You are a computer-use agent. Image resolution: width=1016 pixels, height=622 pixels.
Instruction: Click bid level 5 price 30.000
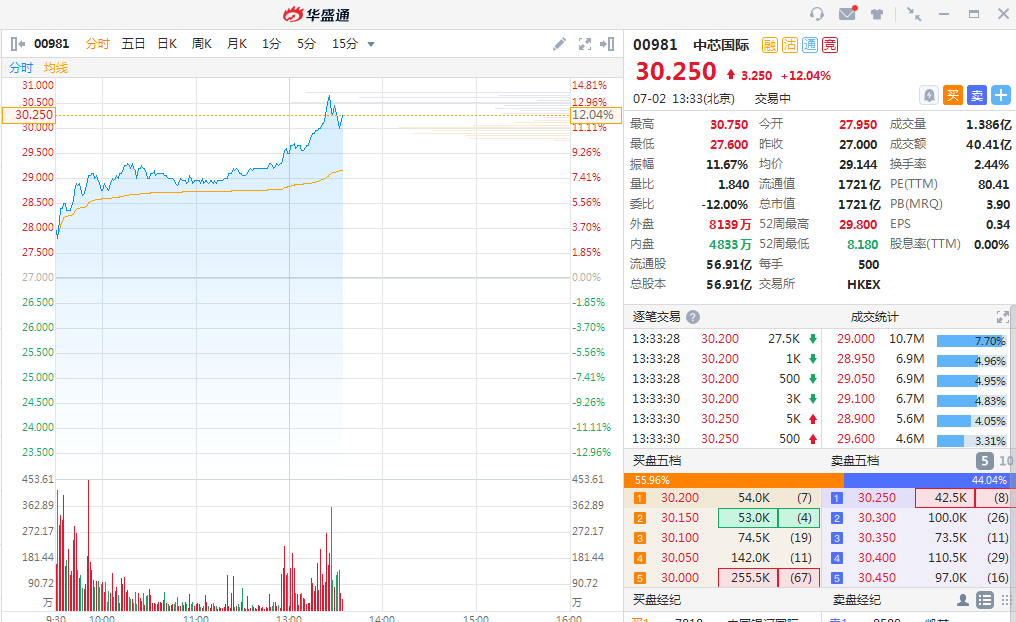pos(680,577)
